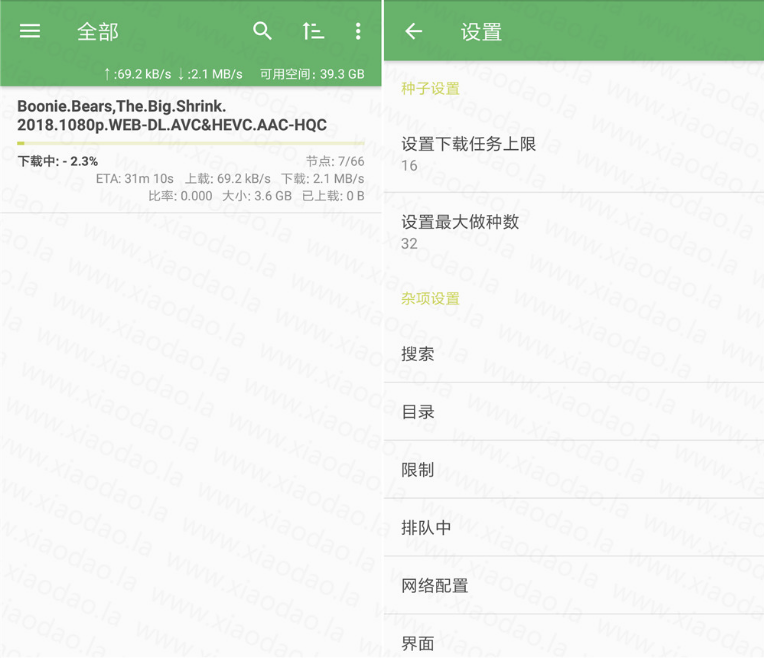Click the 杂项设置 section header
The image size is (764, 671).
[430, 298]
